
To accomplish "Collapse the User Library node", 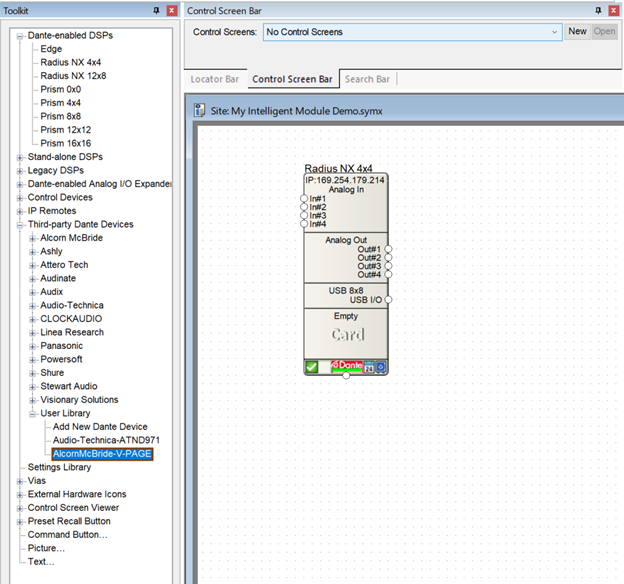I will point(32,414).
